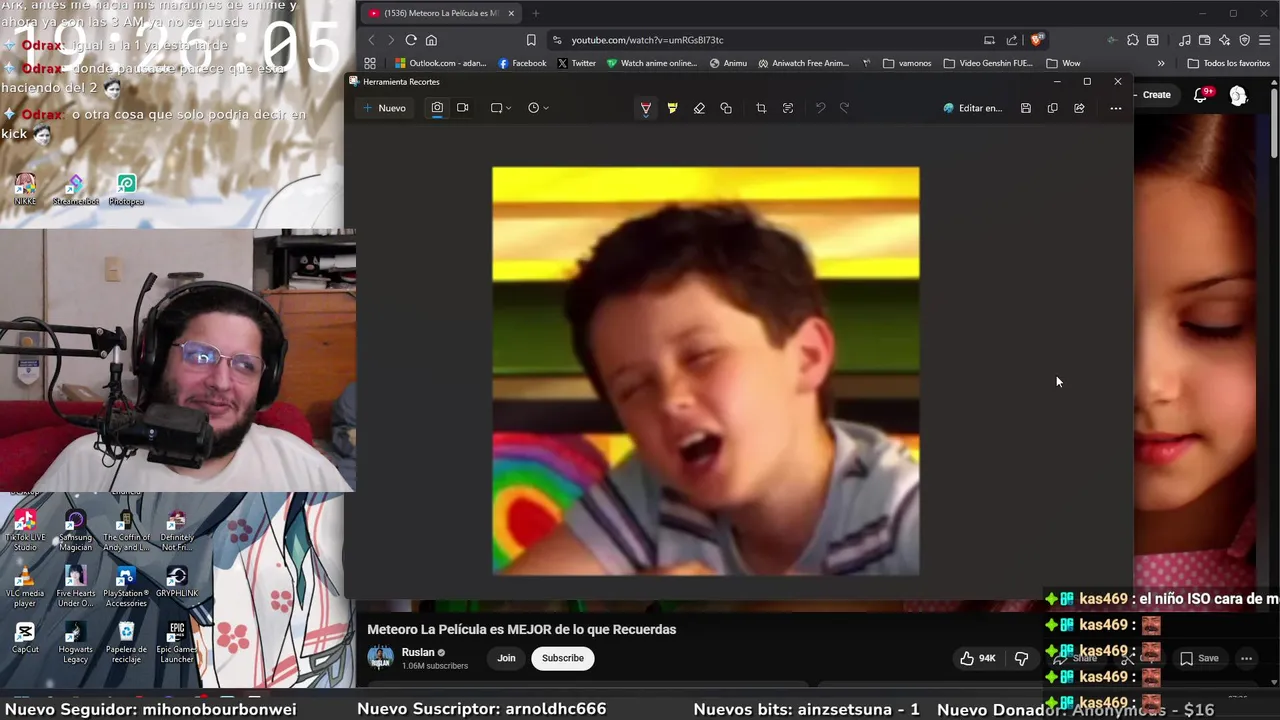Bookmark this page in address bar
The image size is (1280, 720).
click(531, 40)
